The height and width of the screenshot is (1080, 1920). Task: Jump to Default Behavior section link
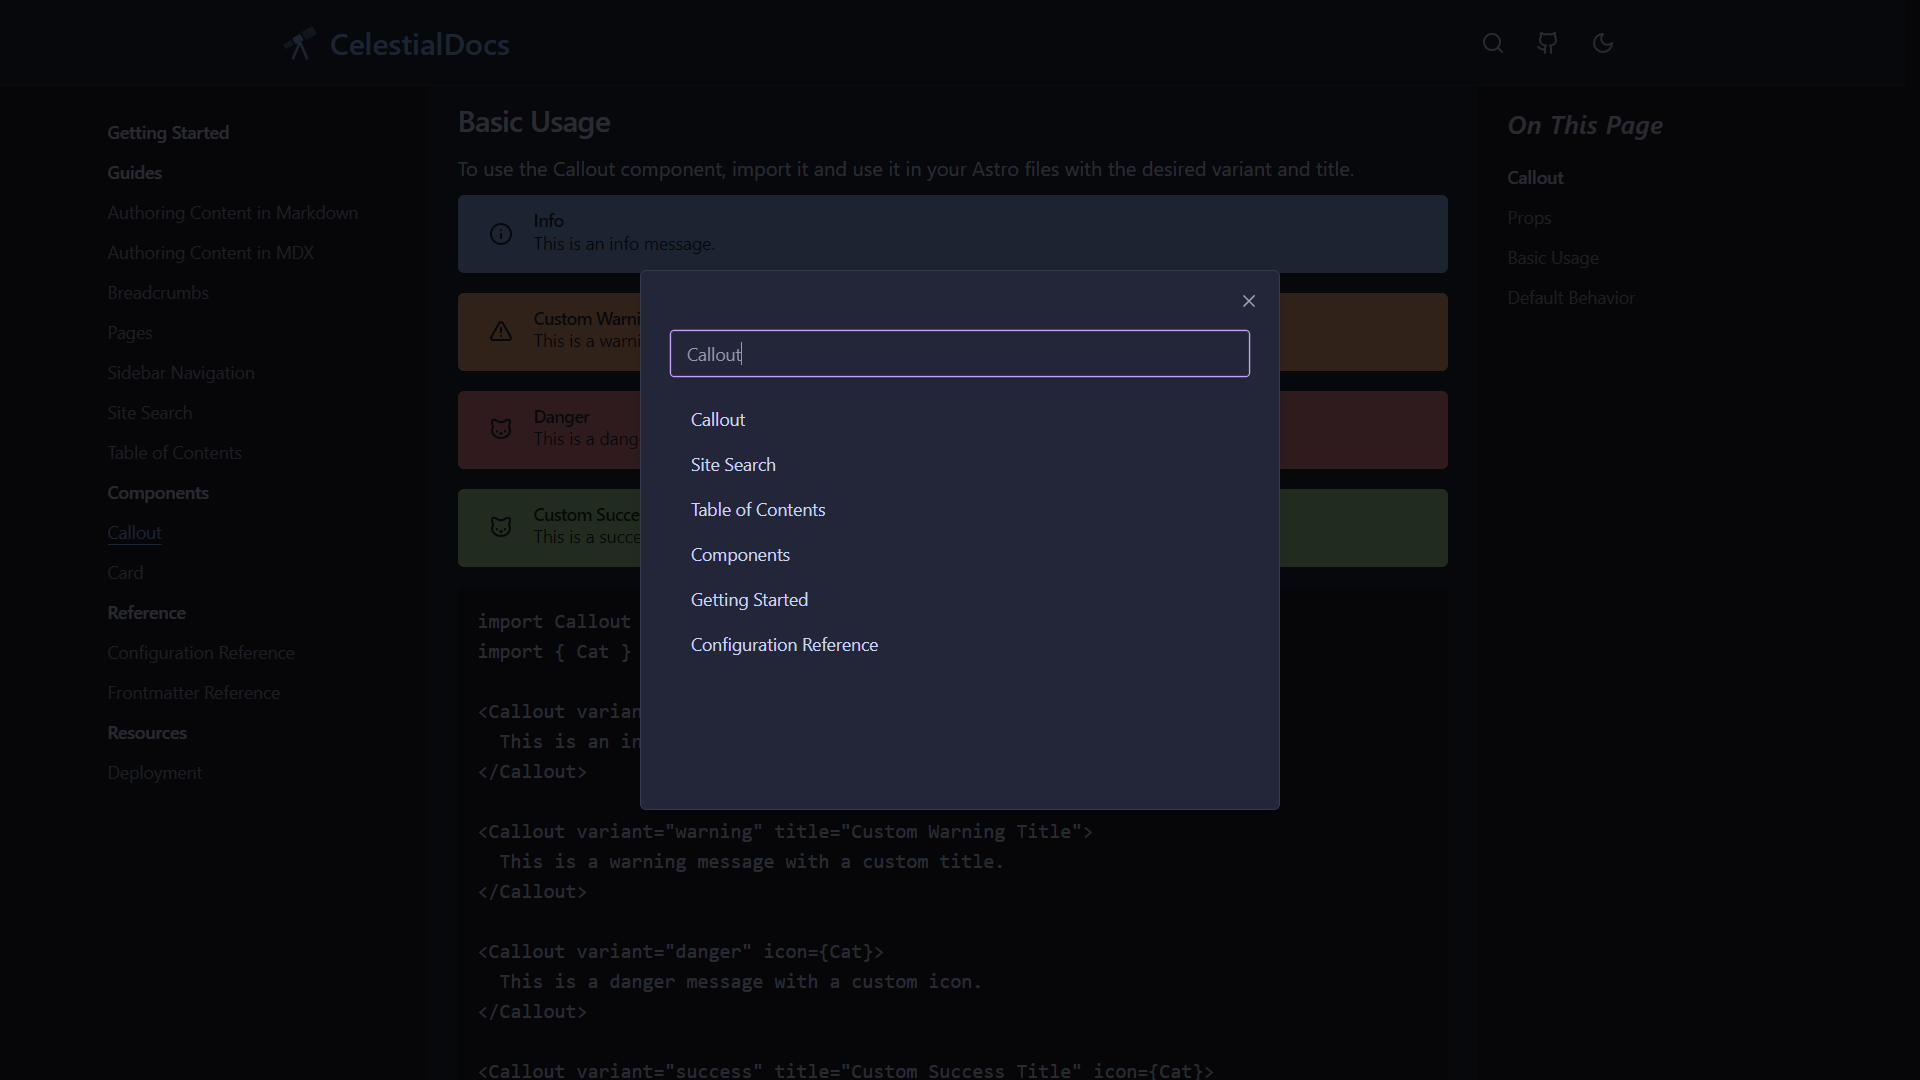[x=1570, y=298]
